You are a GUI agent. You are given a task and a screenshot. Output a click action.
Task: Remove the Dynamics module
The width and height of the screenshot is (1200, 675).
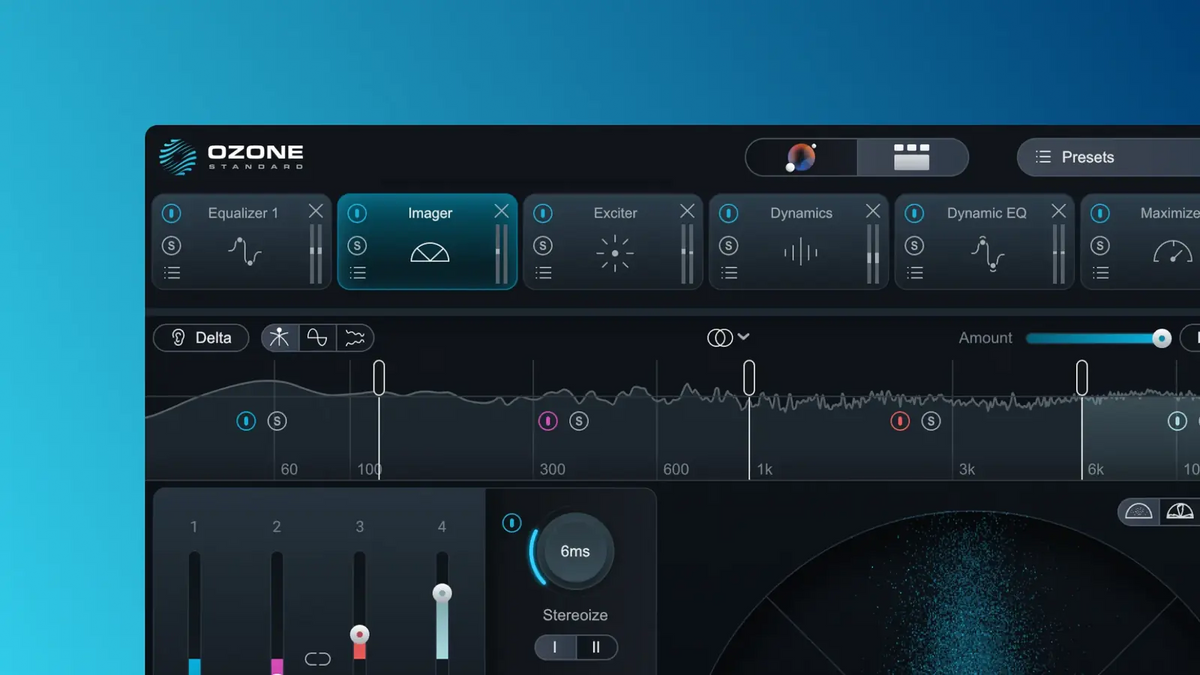pyautogui.click(x=873, y=211)
